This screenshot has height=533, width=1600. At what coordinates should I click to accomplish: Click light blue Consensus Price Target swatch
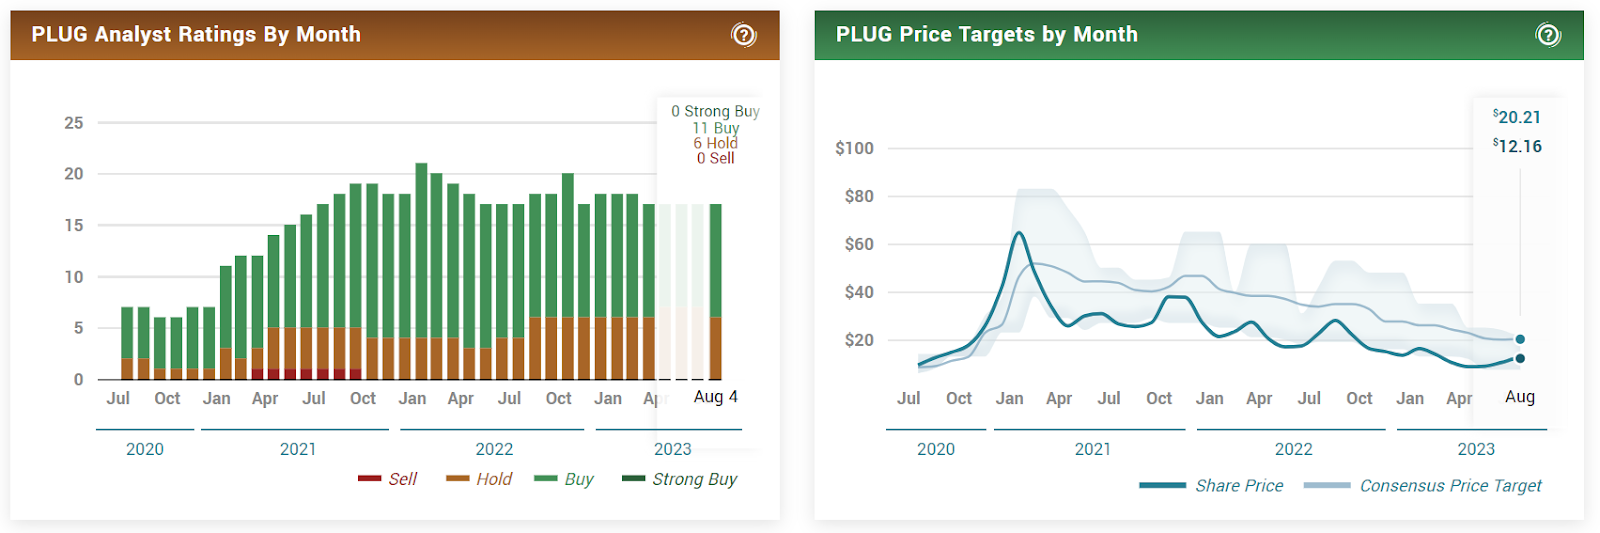pos(1328,485)
